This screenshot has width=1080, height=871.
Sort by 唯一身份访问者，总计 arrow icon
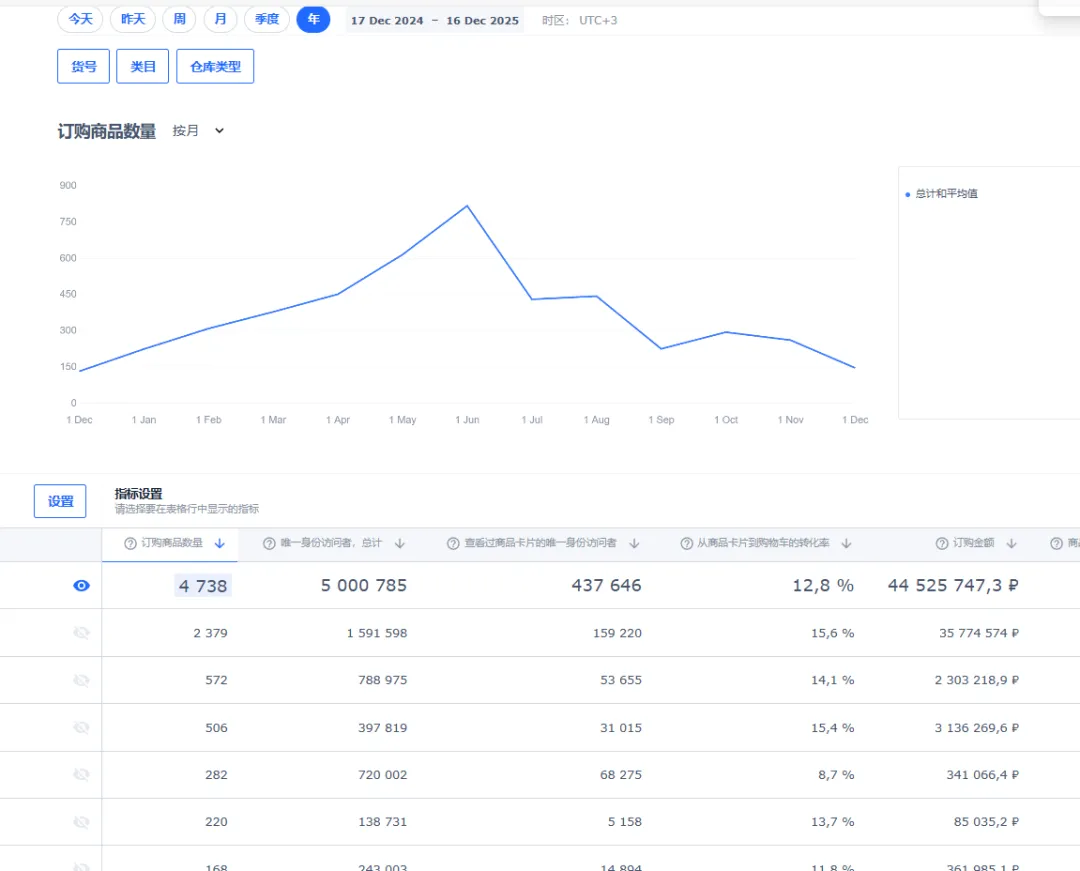point(400,543)
